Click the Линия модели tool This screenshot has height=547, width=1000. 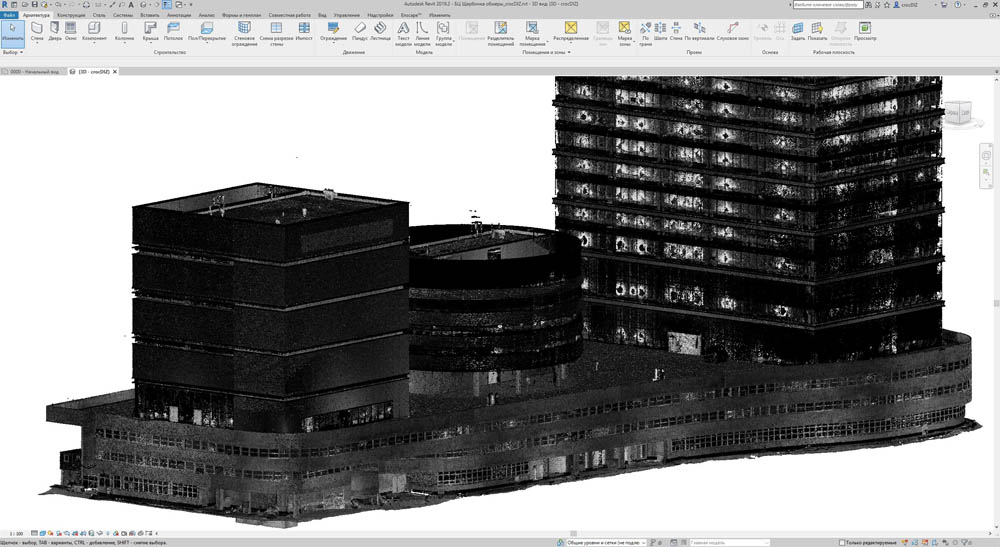422,33
